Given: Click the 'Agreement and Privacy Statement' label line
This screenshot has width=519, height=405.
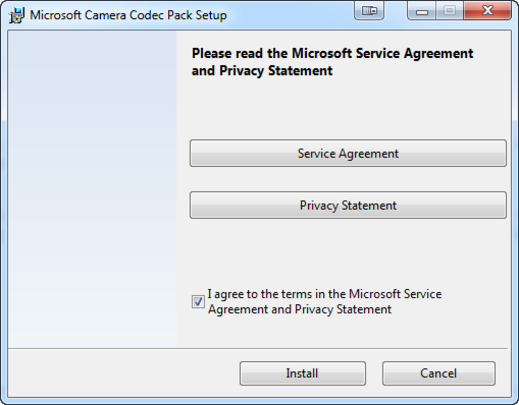Looking at the screenshot, I should [300, 309].
